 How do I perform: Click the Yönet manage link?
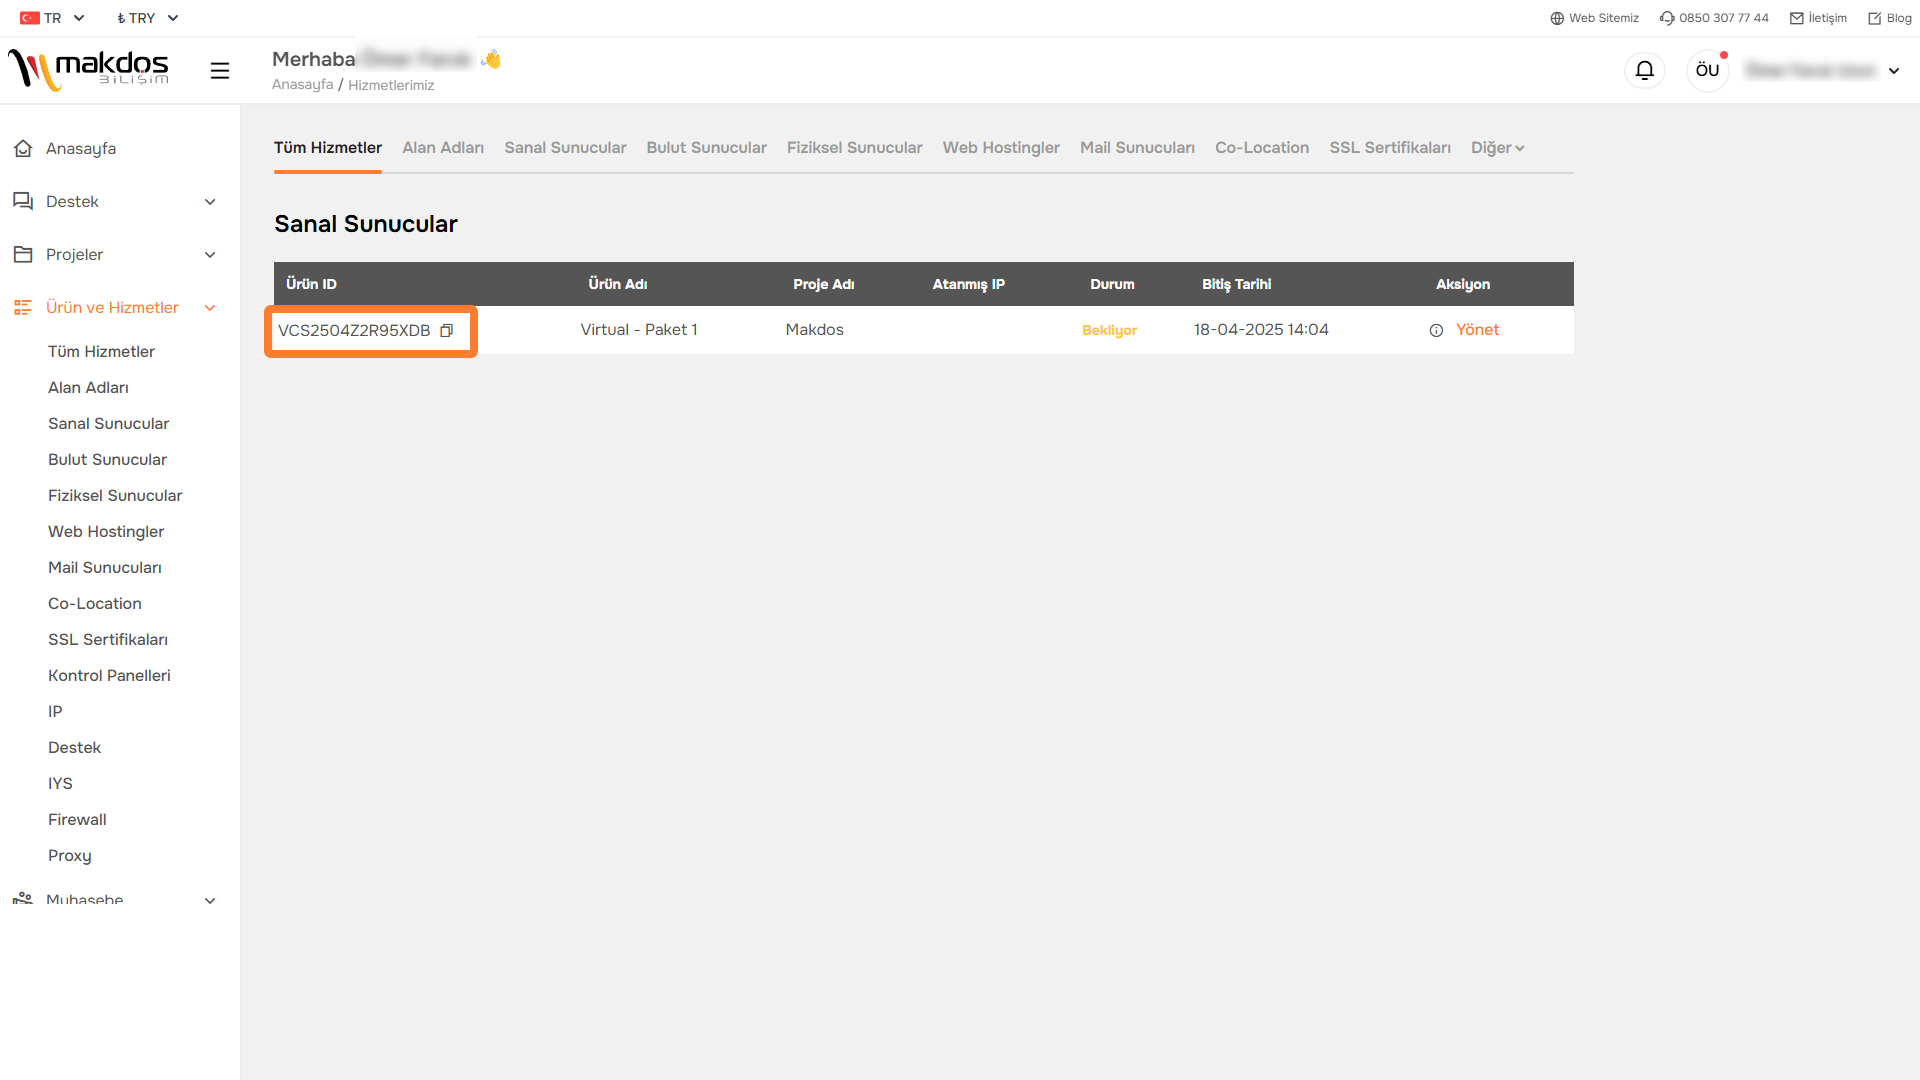click(1477, 330)
